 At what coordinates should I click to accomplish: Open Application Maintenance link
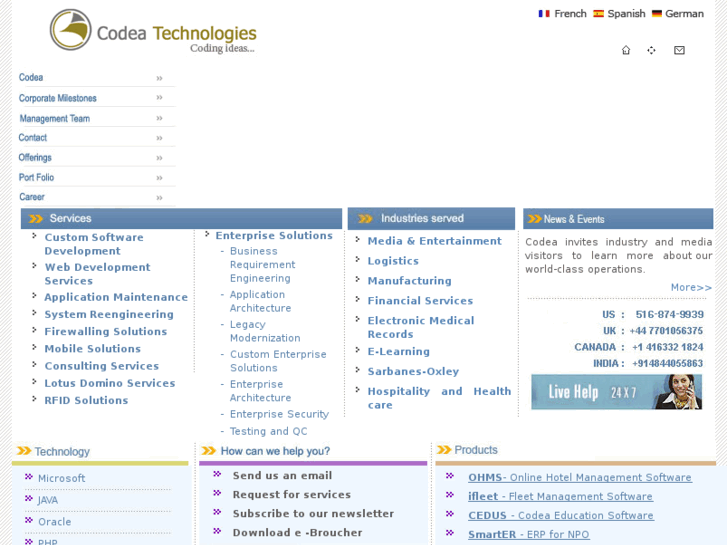[x=116, y=297]
